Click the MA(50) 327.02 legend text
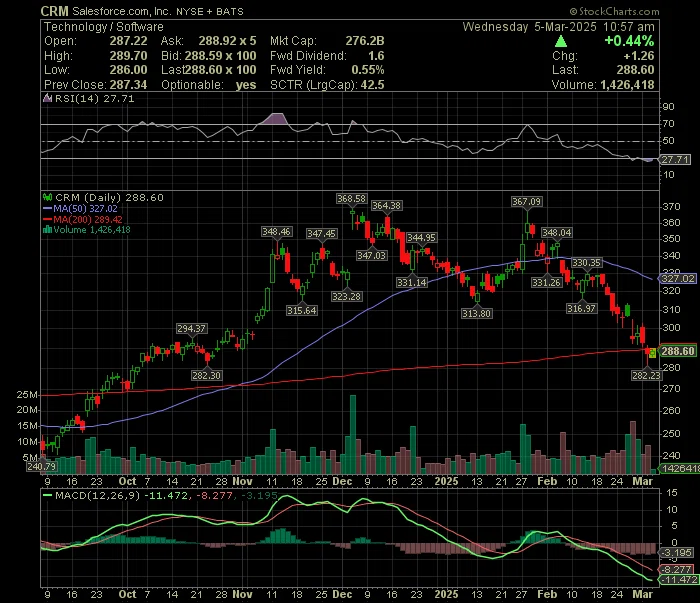The image size is (700, 603). tap(85, 209)
